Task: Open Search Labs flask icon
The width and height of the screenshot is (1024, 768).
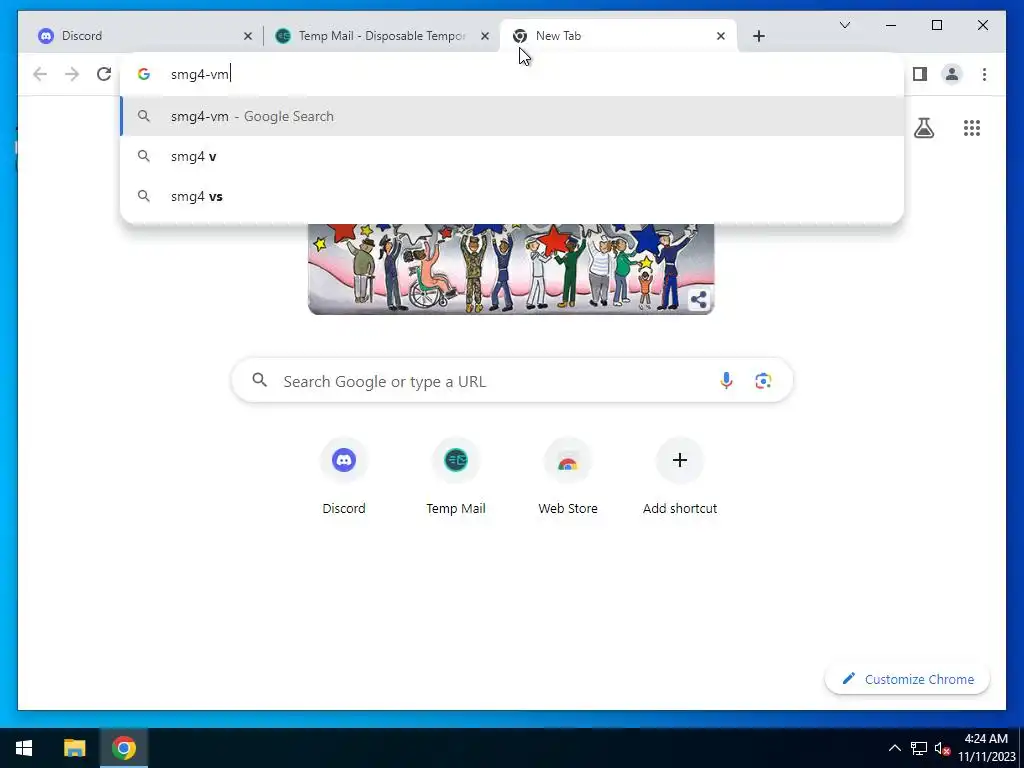Action: (x=923, y=128)
